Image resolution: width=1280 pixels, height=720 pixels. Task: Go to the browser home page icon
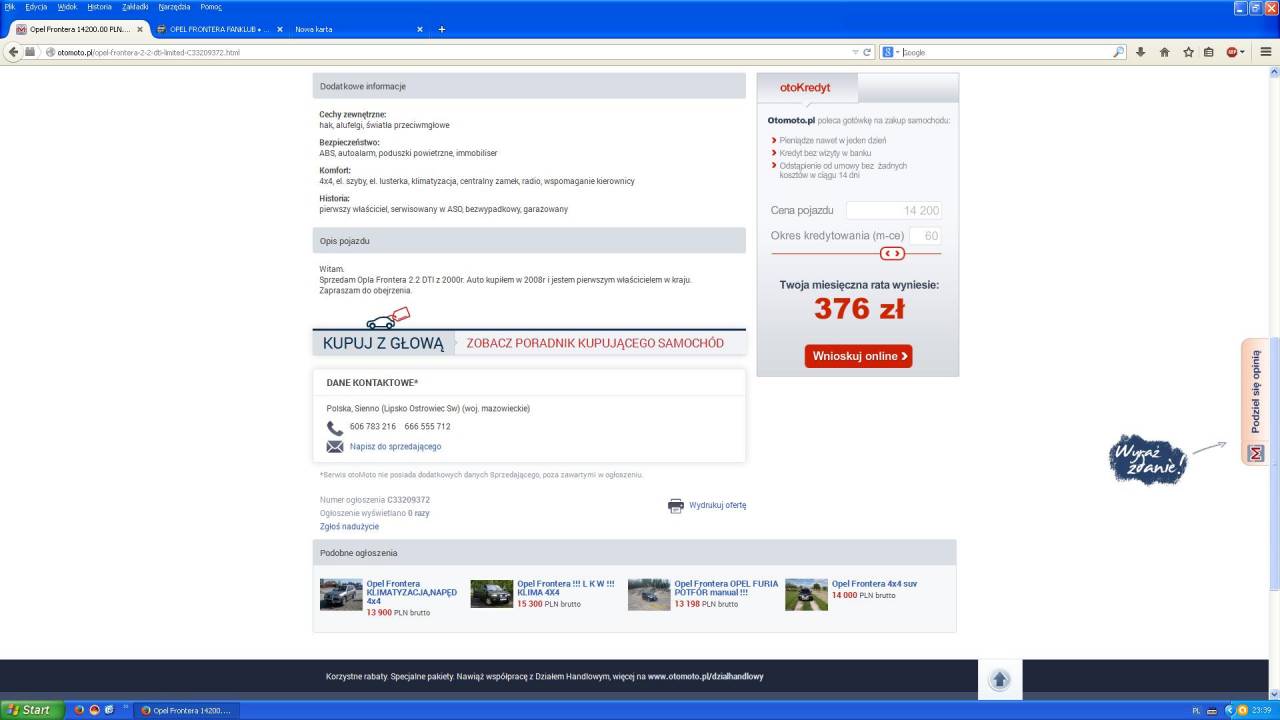pyautogui.click(x=1164, y=52)
